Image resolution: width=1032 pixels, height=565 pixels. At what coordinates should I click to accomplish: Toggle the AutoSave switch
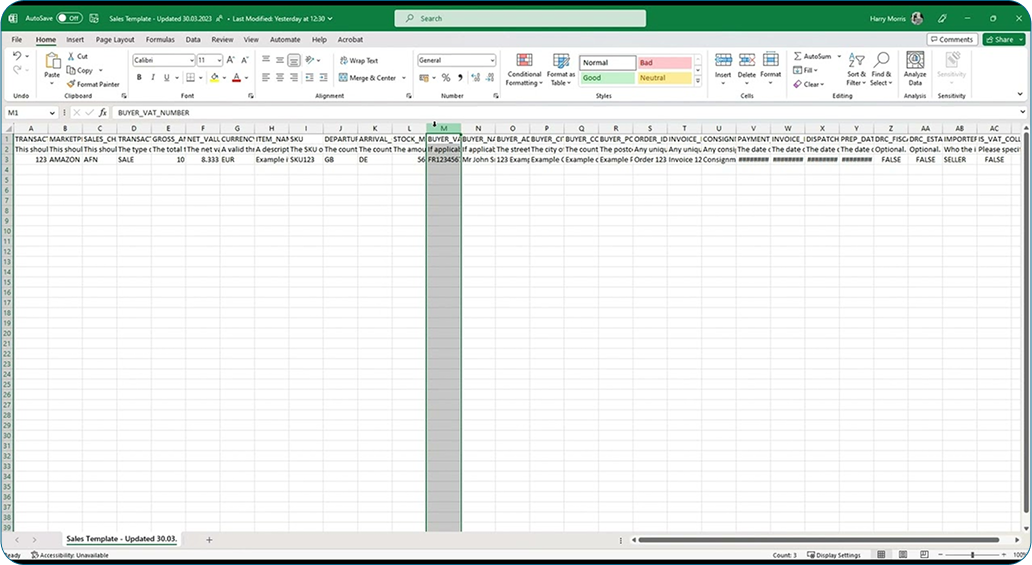pos(69,18)
